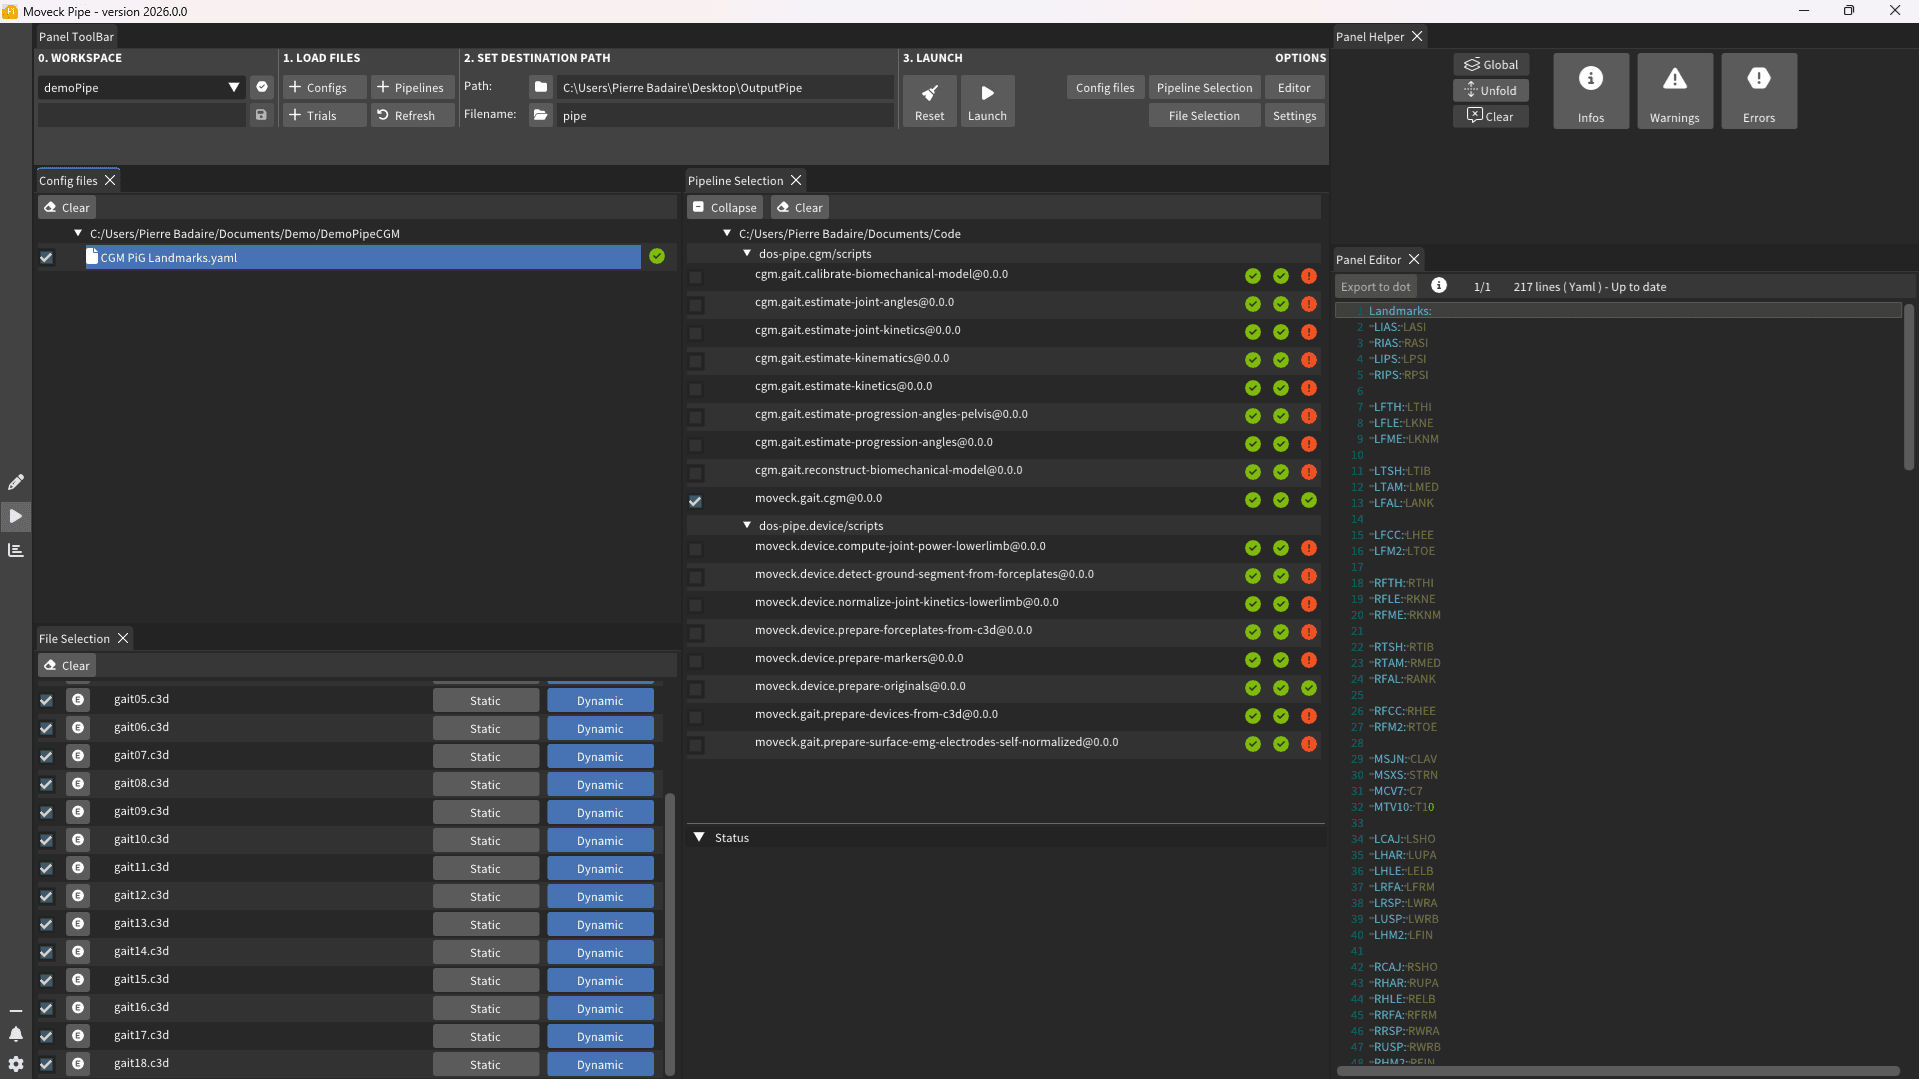Click the rightmost green icon for moveck.device.prepare-originals
This screenshot has height=1079, width=1919.
tap(1309, 688)
